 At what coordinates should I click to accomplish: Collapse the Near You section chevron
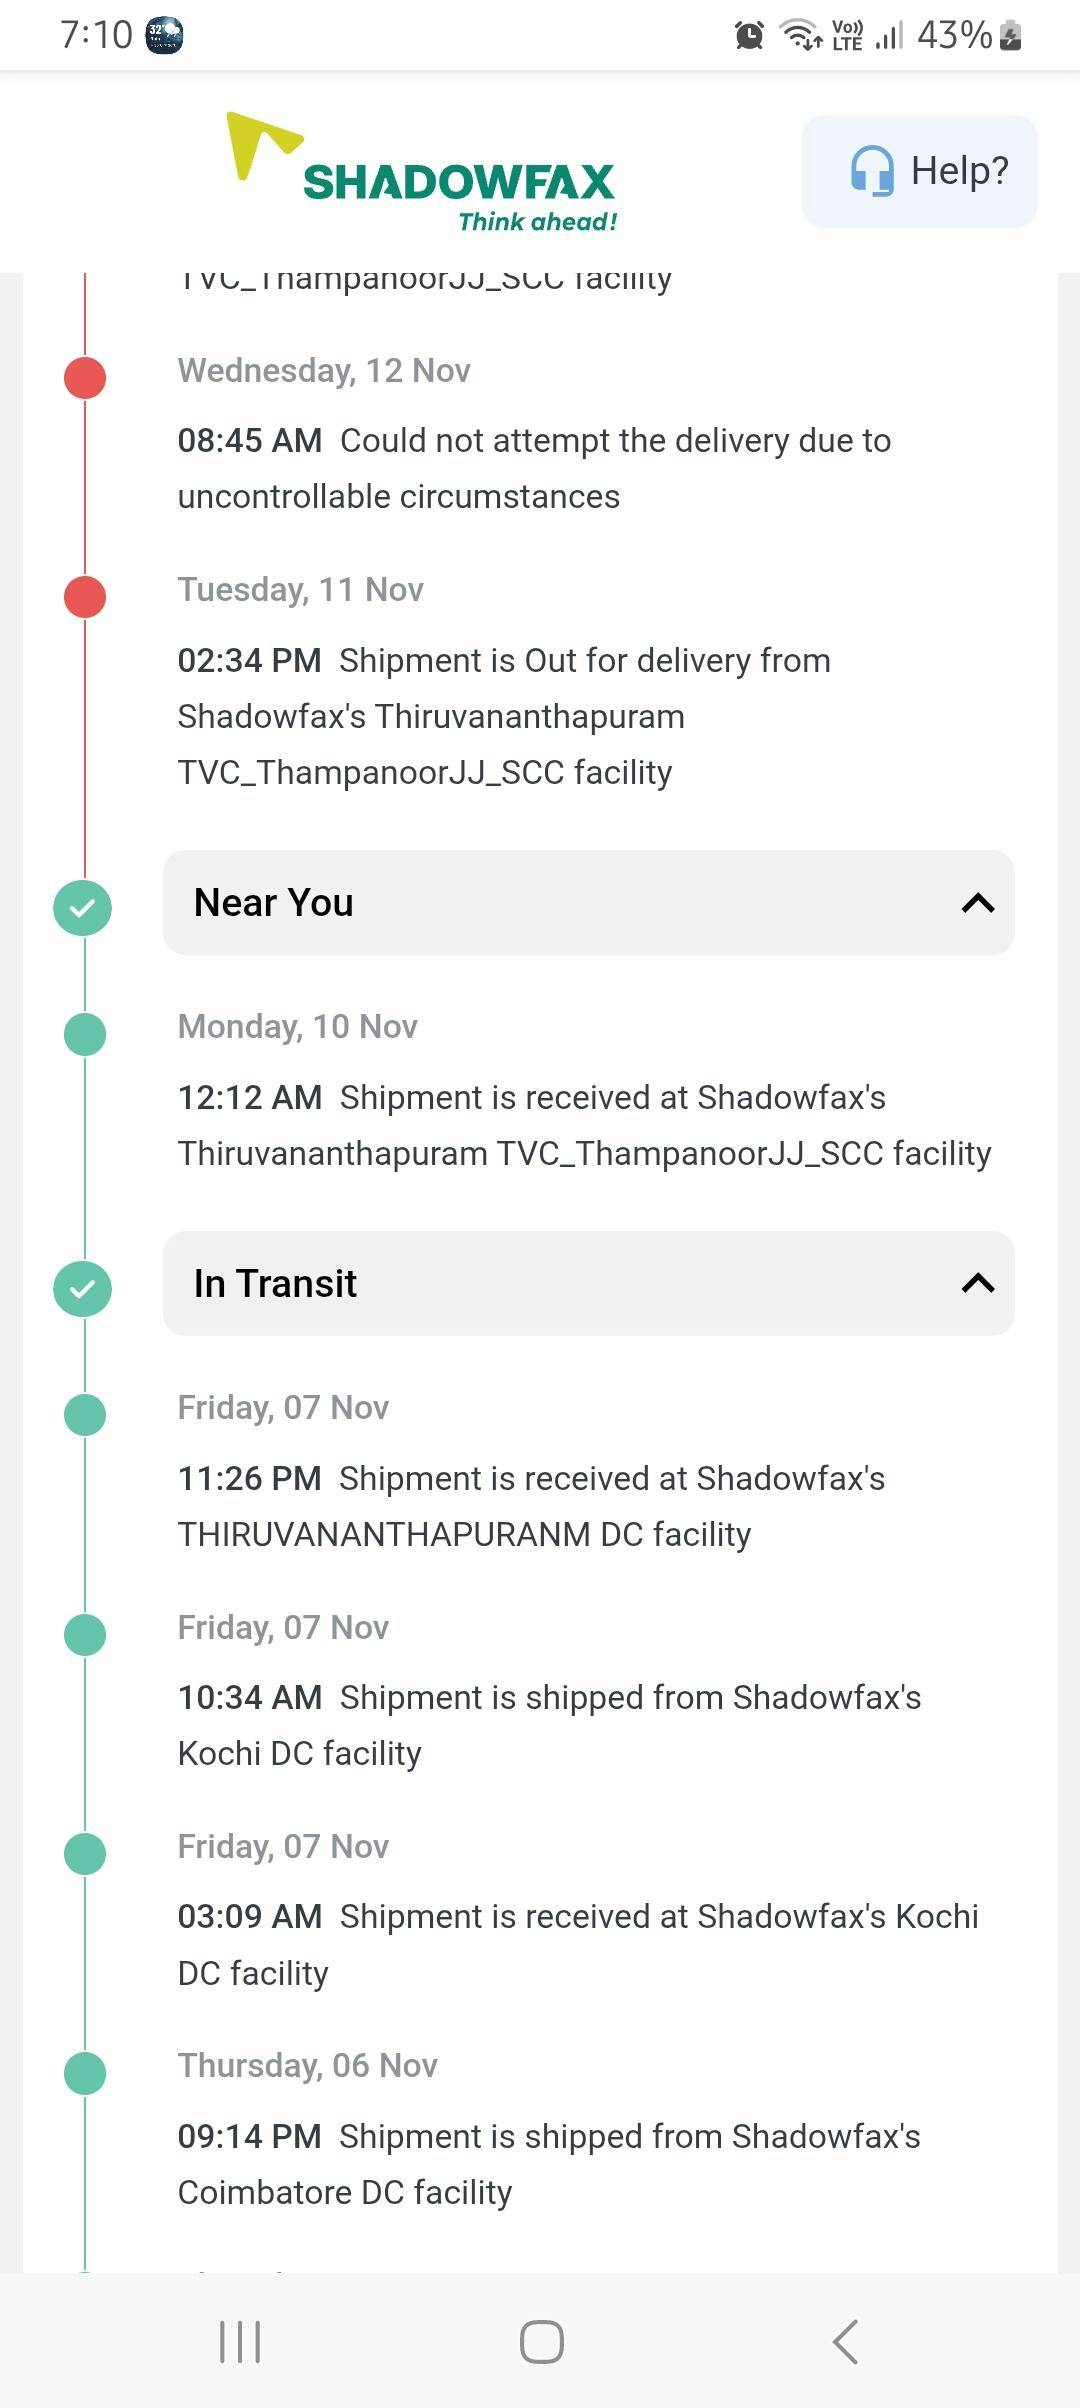point(977,903)
